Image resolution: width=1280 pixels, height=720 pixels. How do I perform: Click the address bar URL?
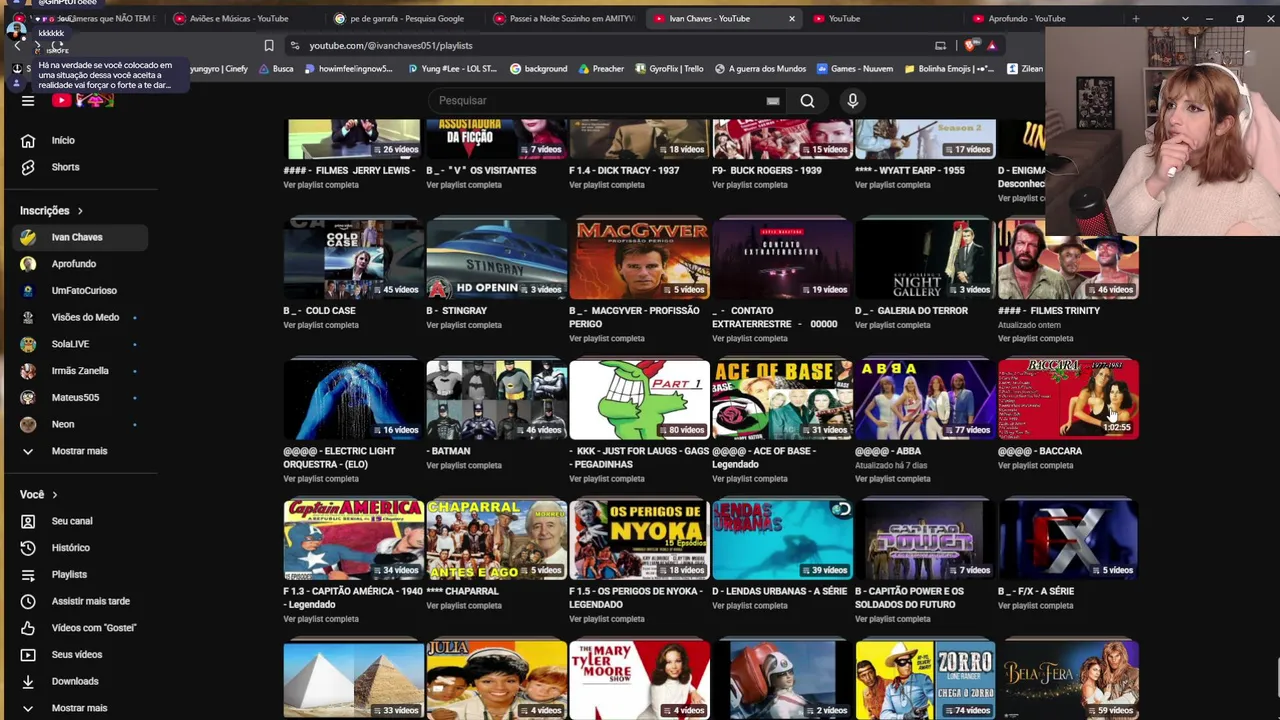[391, 45]
